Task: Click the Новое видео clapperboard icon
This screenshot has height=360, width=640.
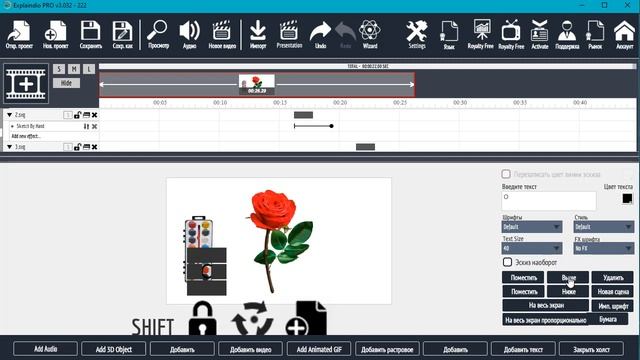Action: pyautogui.click(x=222, y=34)
